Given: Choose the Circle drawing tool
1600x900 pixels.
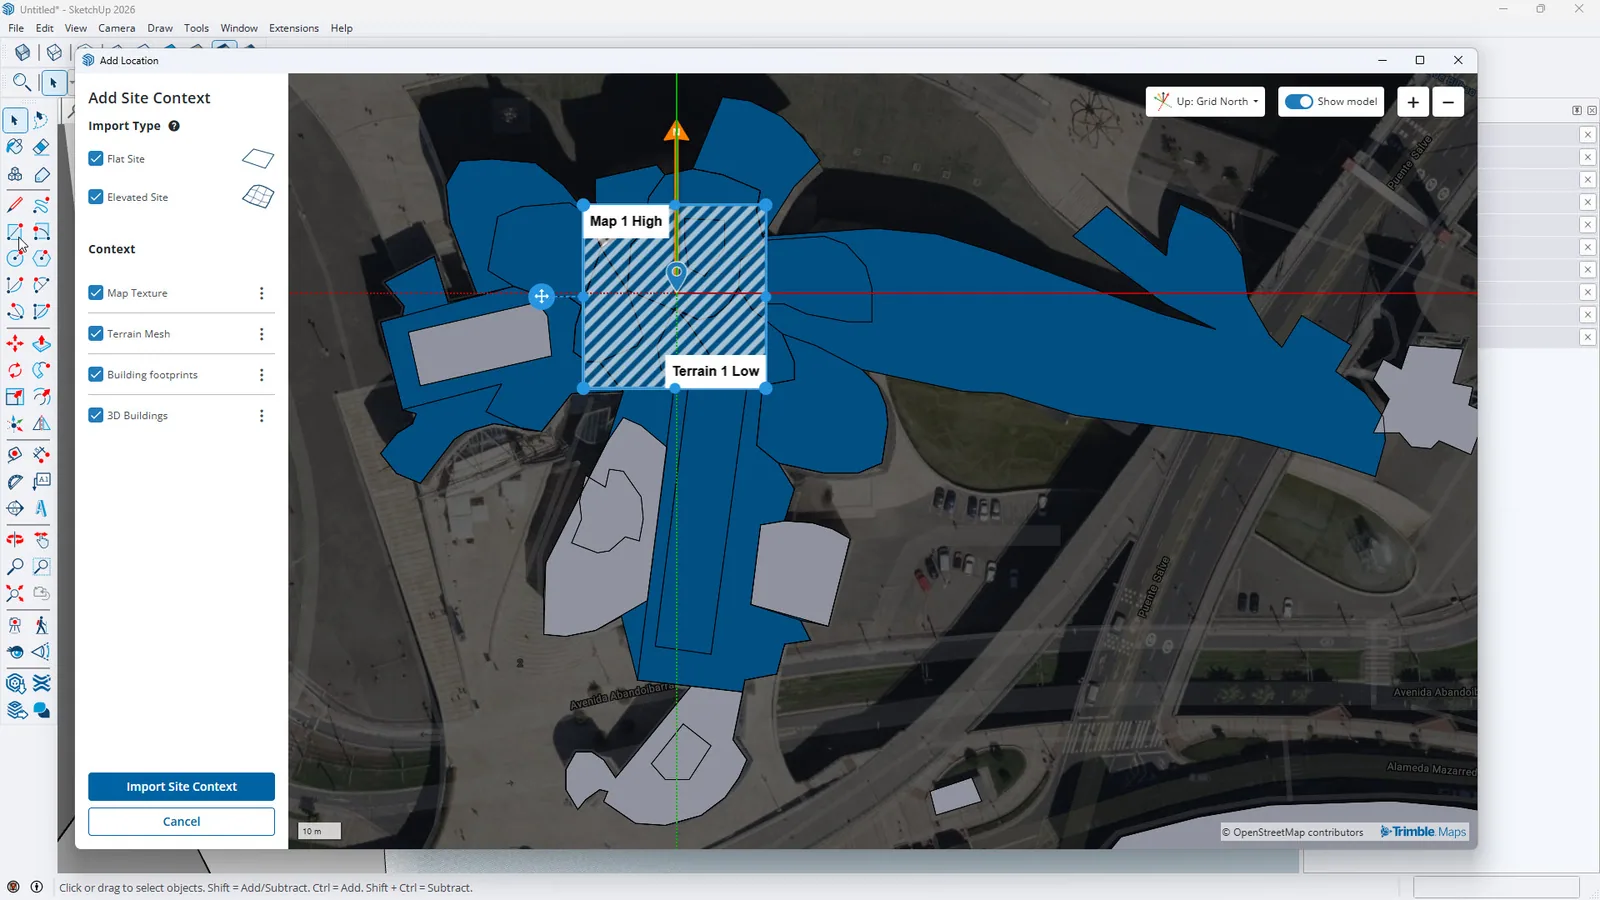Looking at the screenshot, I should click(15, 258).
